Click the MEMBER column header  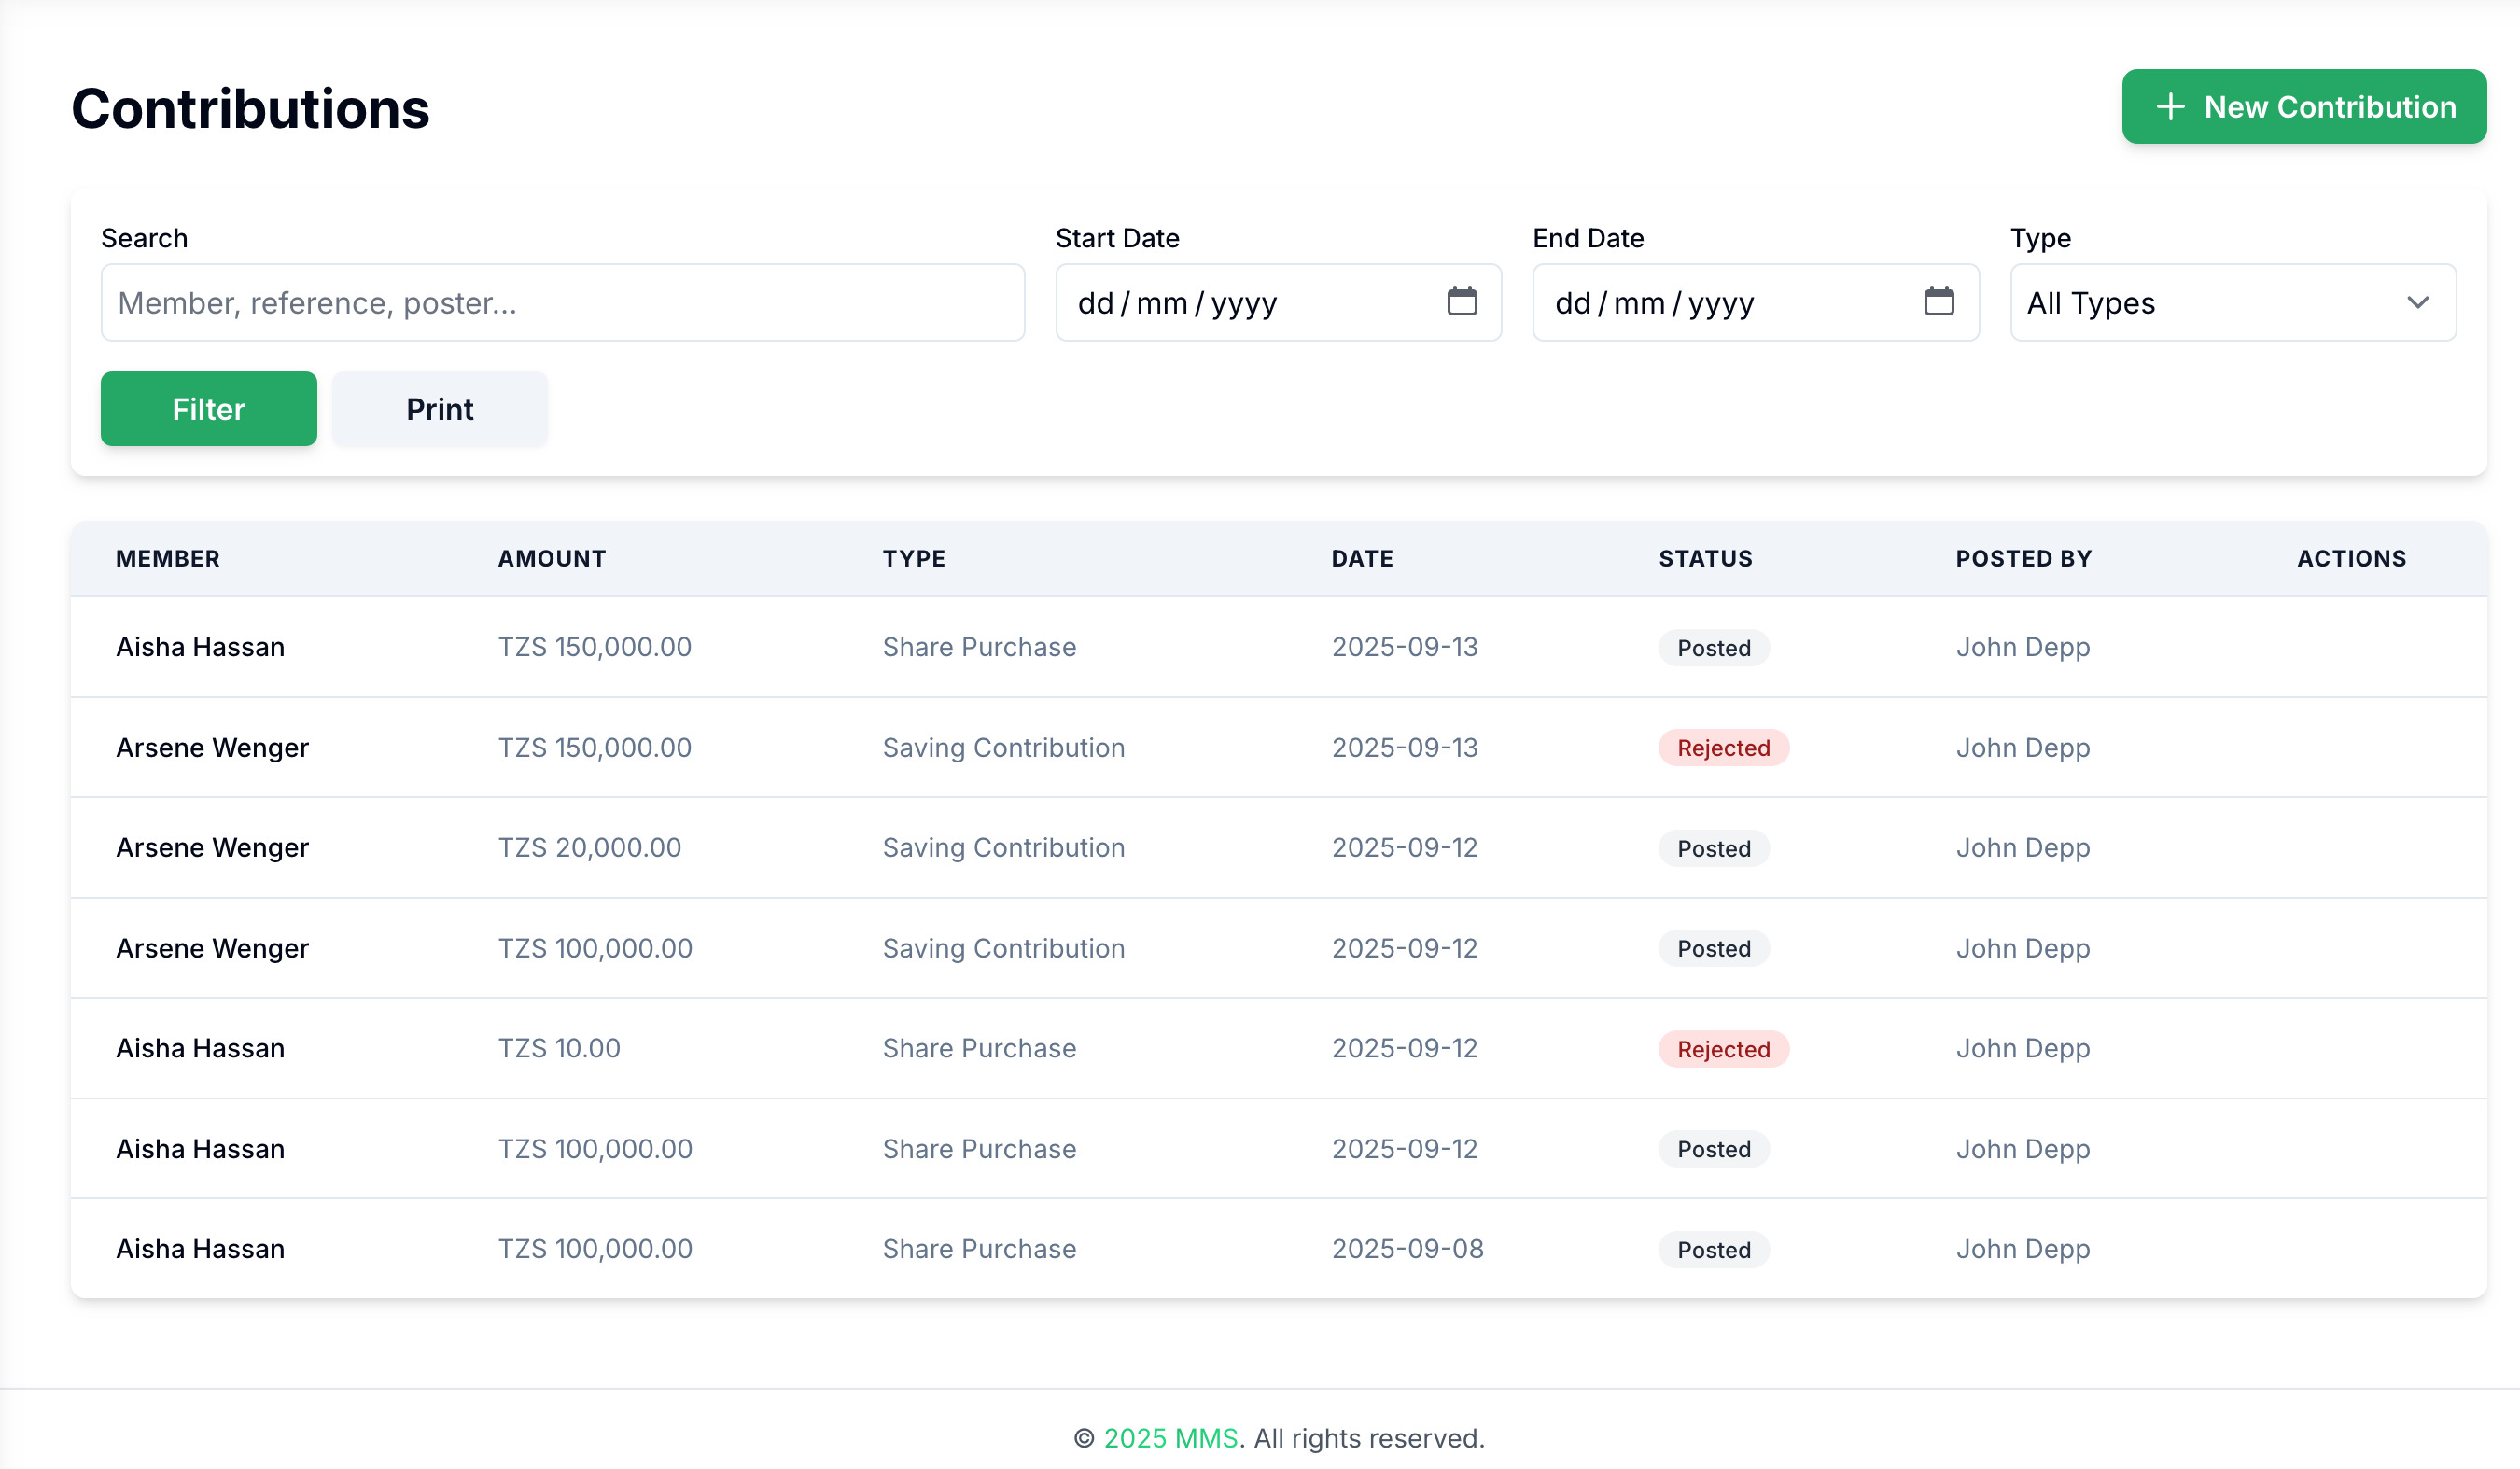(168, 558)
